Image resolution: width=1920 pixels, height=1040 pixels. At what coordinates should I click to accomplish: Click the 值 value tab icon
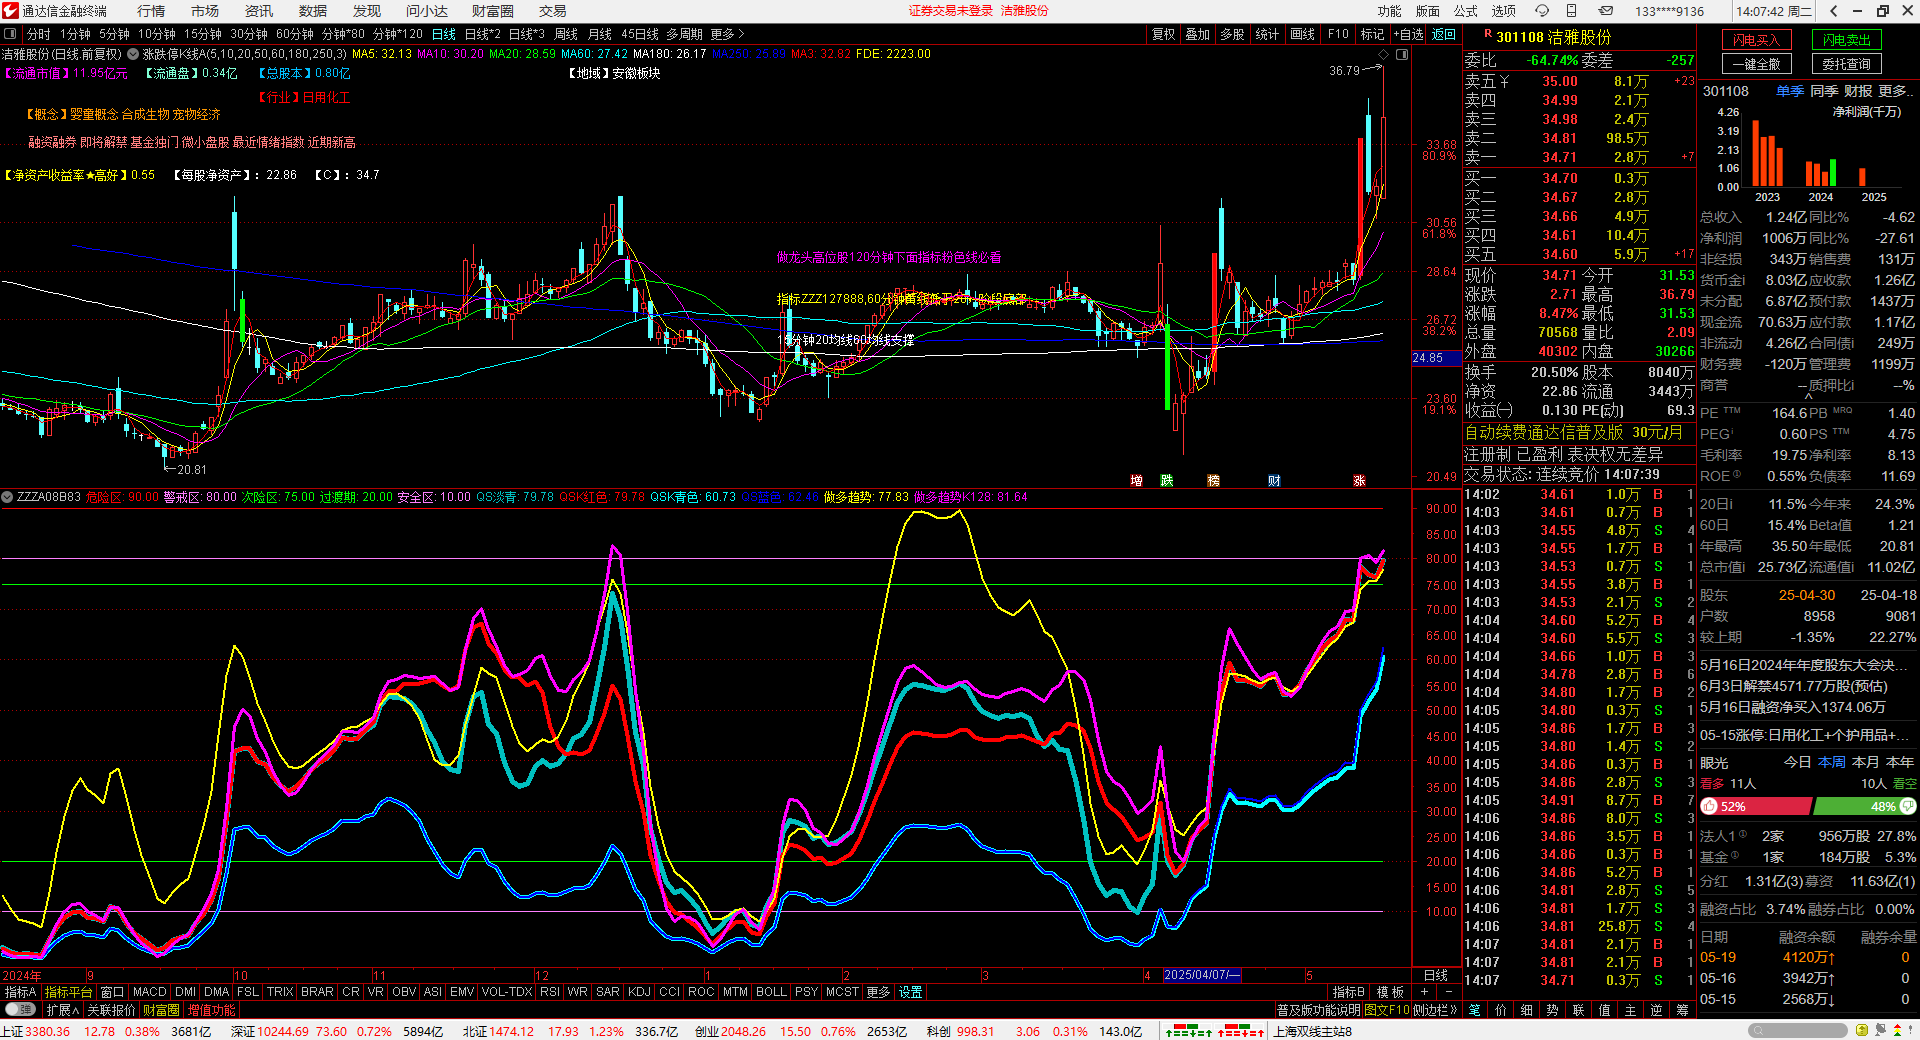[x=1604, y=1010]
